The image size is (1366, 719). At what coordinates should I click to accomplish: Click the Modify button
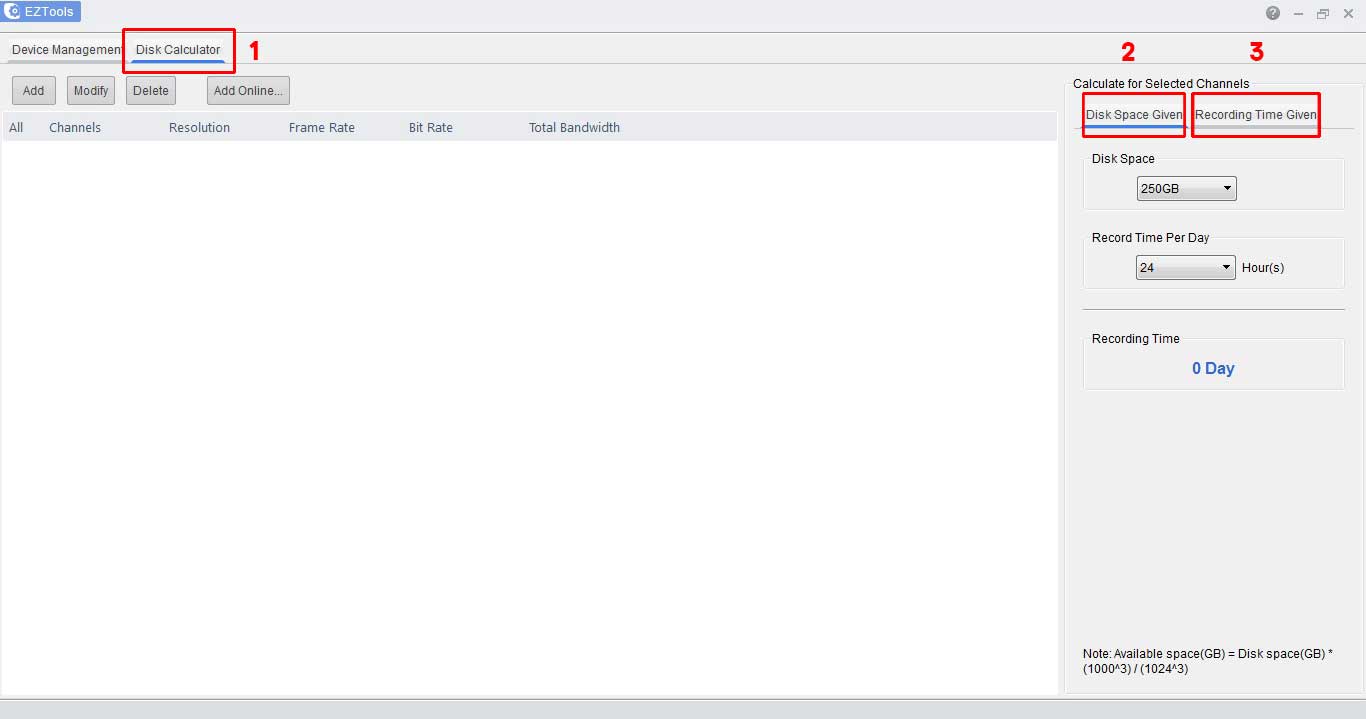90,90
